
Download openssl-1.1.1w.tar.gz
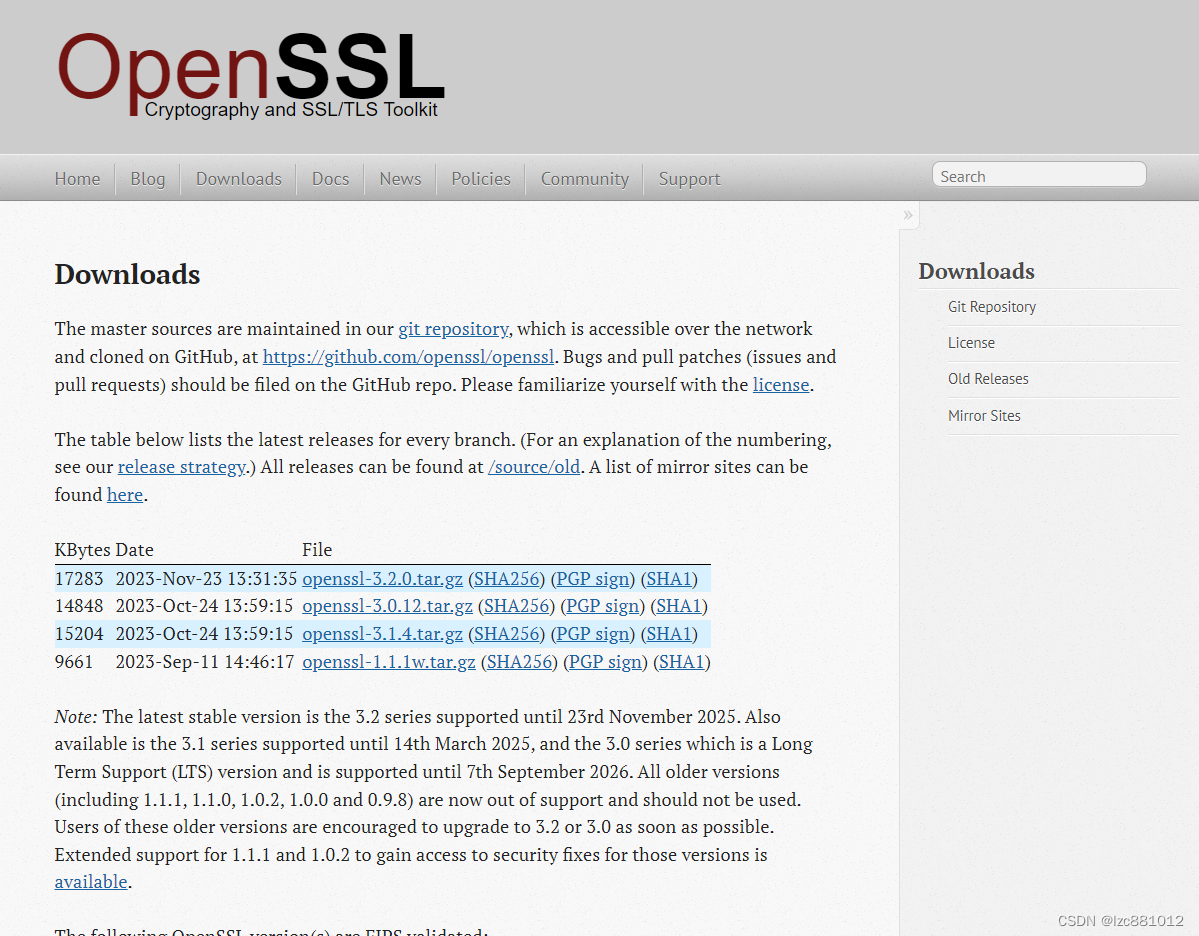(x=388, y=662)
